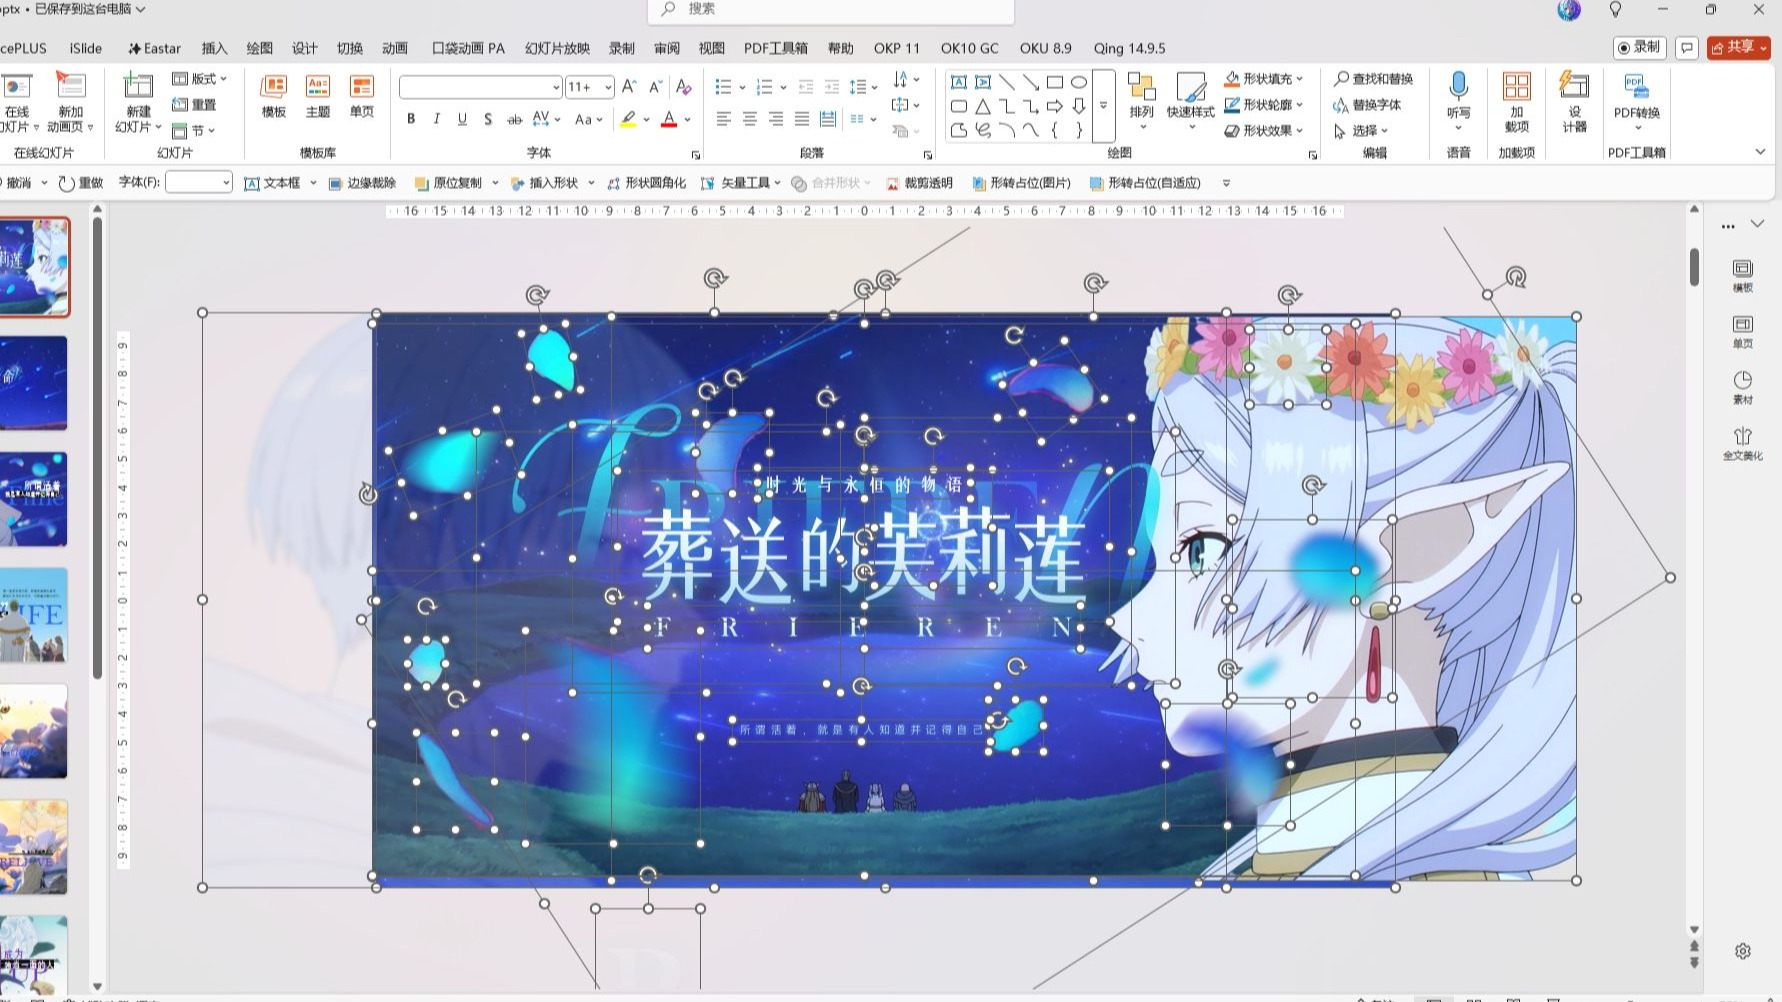Viewport: 1782px width, 1002px height.
Task: Switch to the 切换 ribbon tab
Action: pyautogui.click(x=350, y=48)
